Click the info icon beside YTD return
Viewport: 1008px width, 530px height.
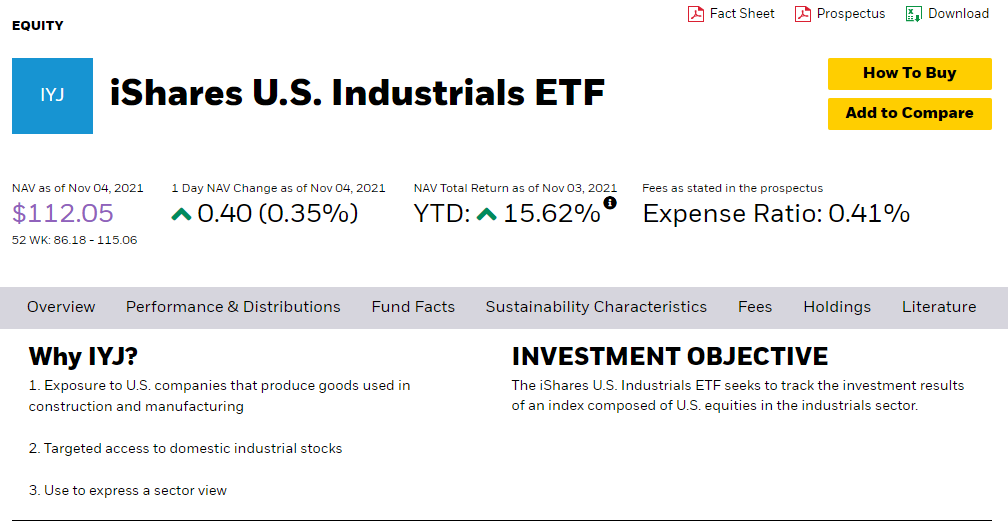tap(609, 203)
